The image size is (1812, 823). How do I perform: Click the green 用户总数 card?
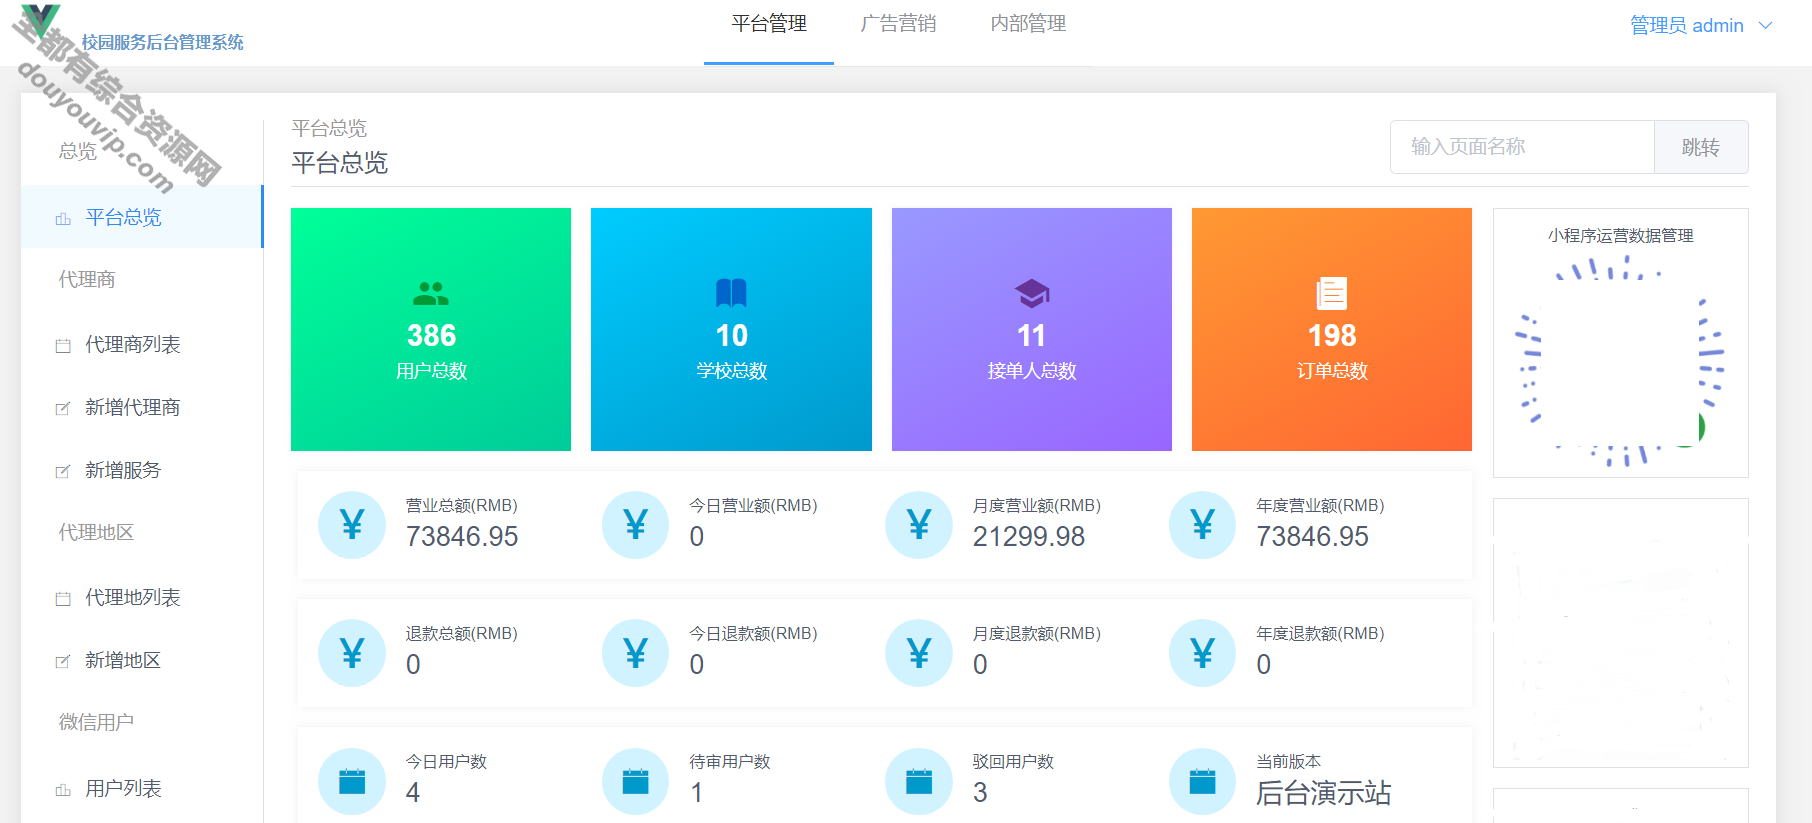(431, 329)
